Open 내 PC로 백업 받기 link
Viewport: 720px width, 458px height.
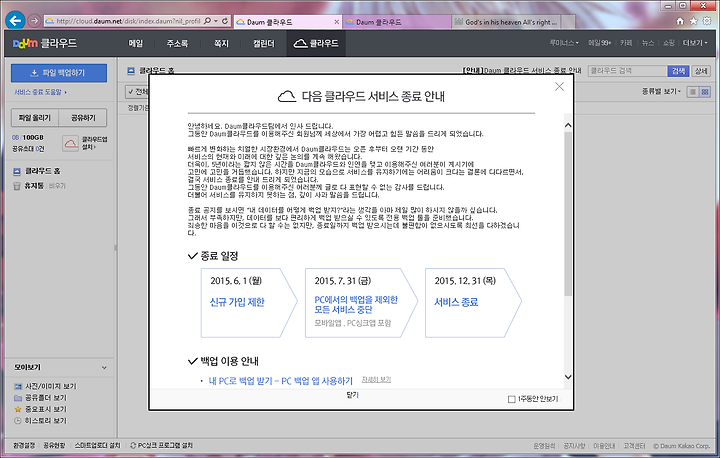point(281,381)
